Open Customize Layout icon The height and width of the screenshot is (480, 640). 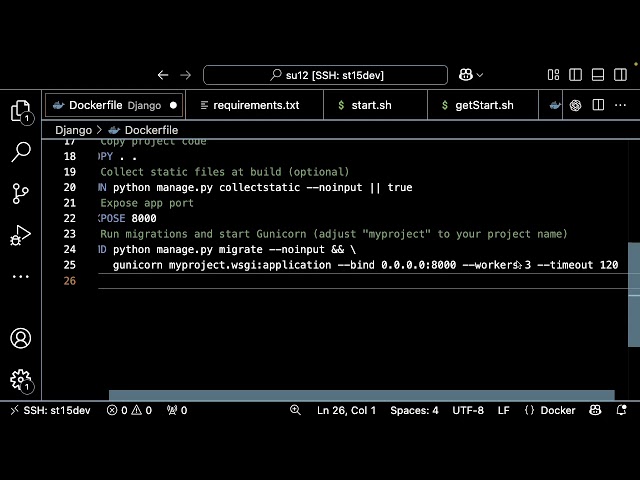pos(553,75)
